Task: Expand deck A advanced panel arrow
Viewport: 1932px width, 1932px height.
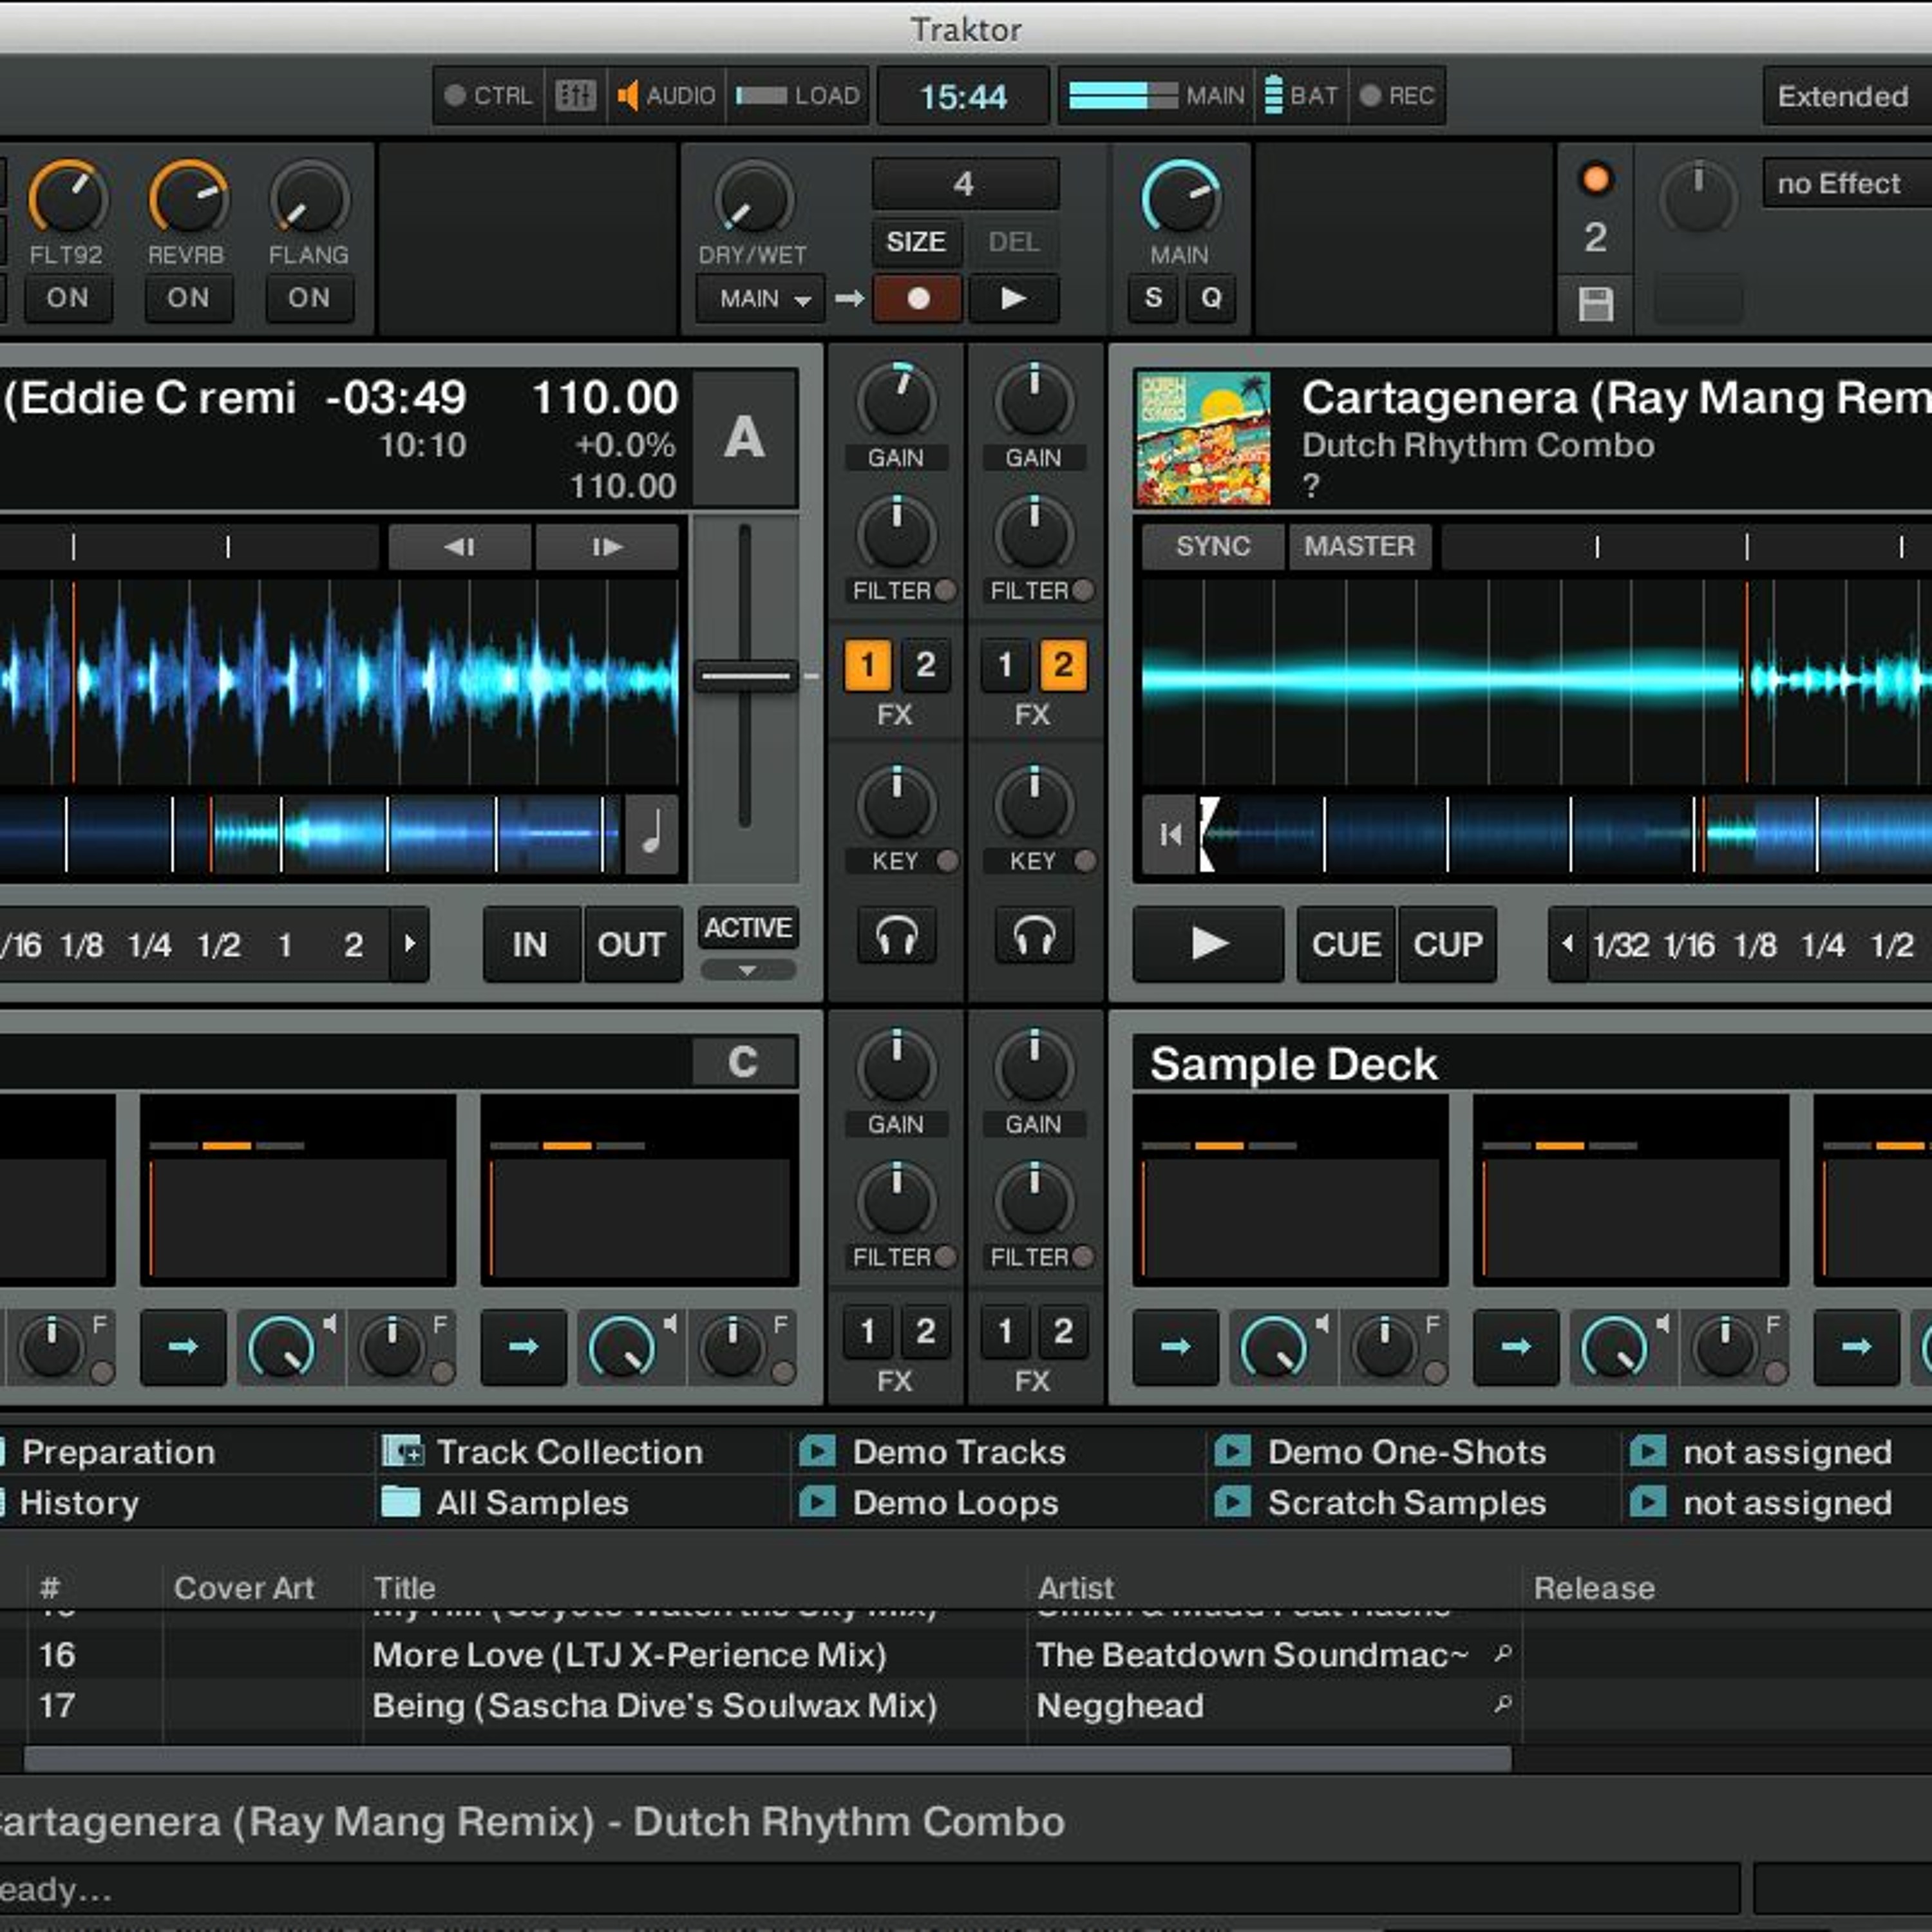Action: point(747,970)
